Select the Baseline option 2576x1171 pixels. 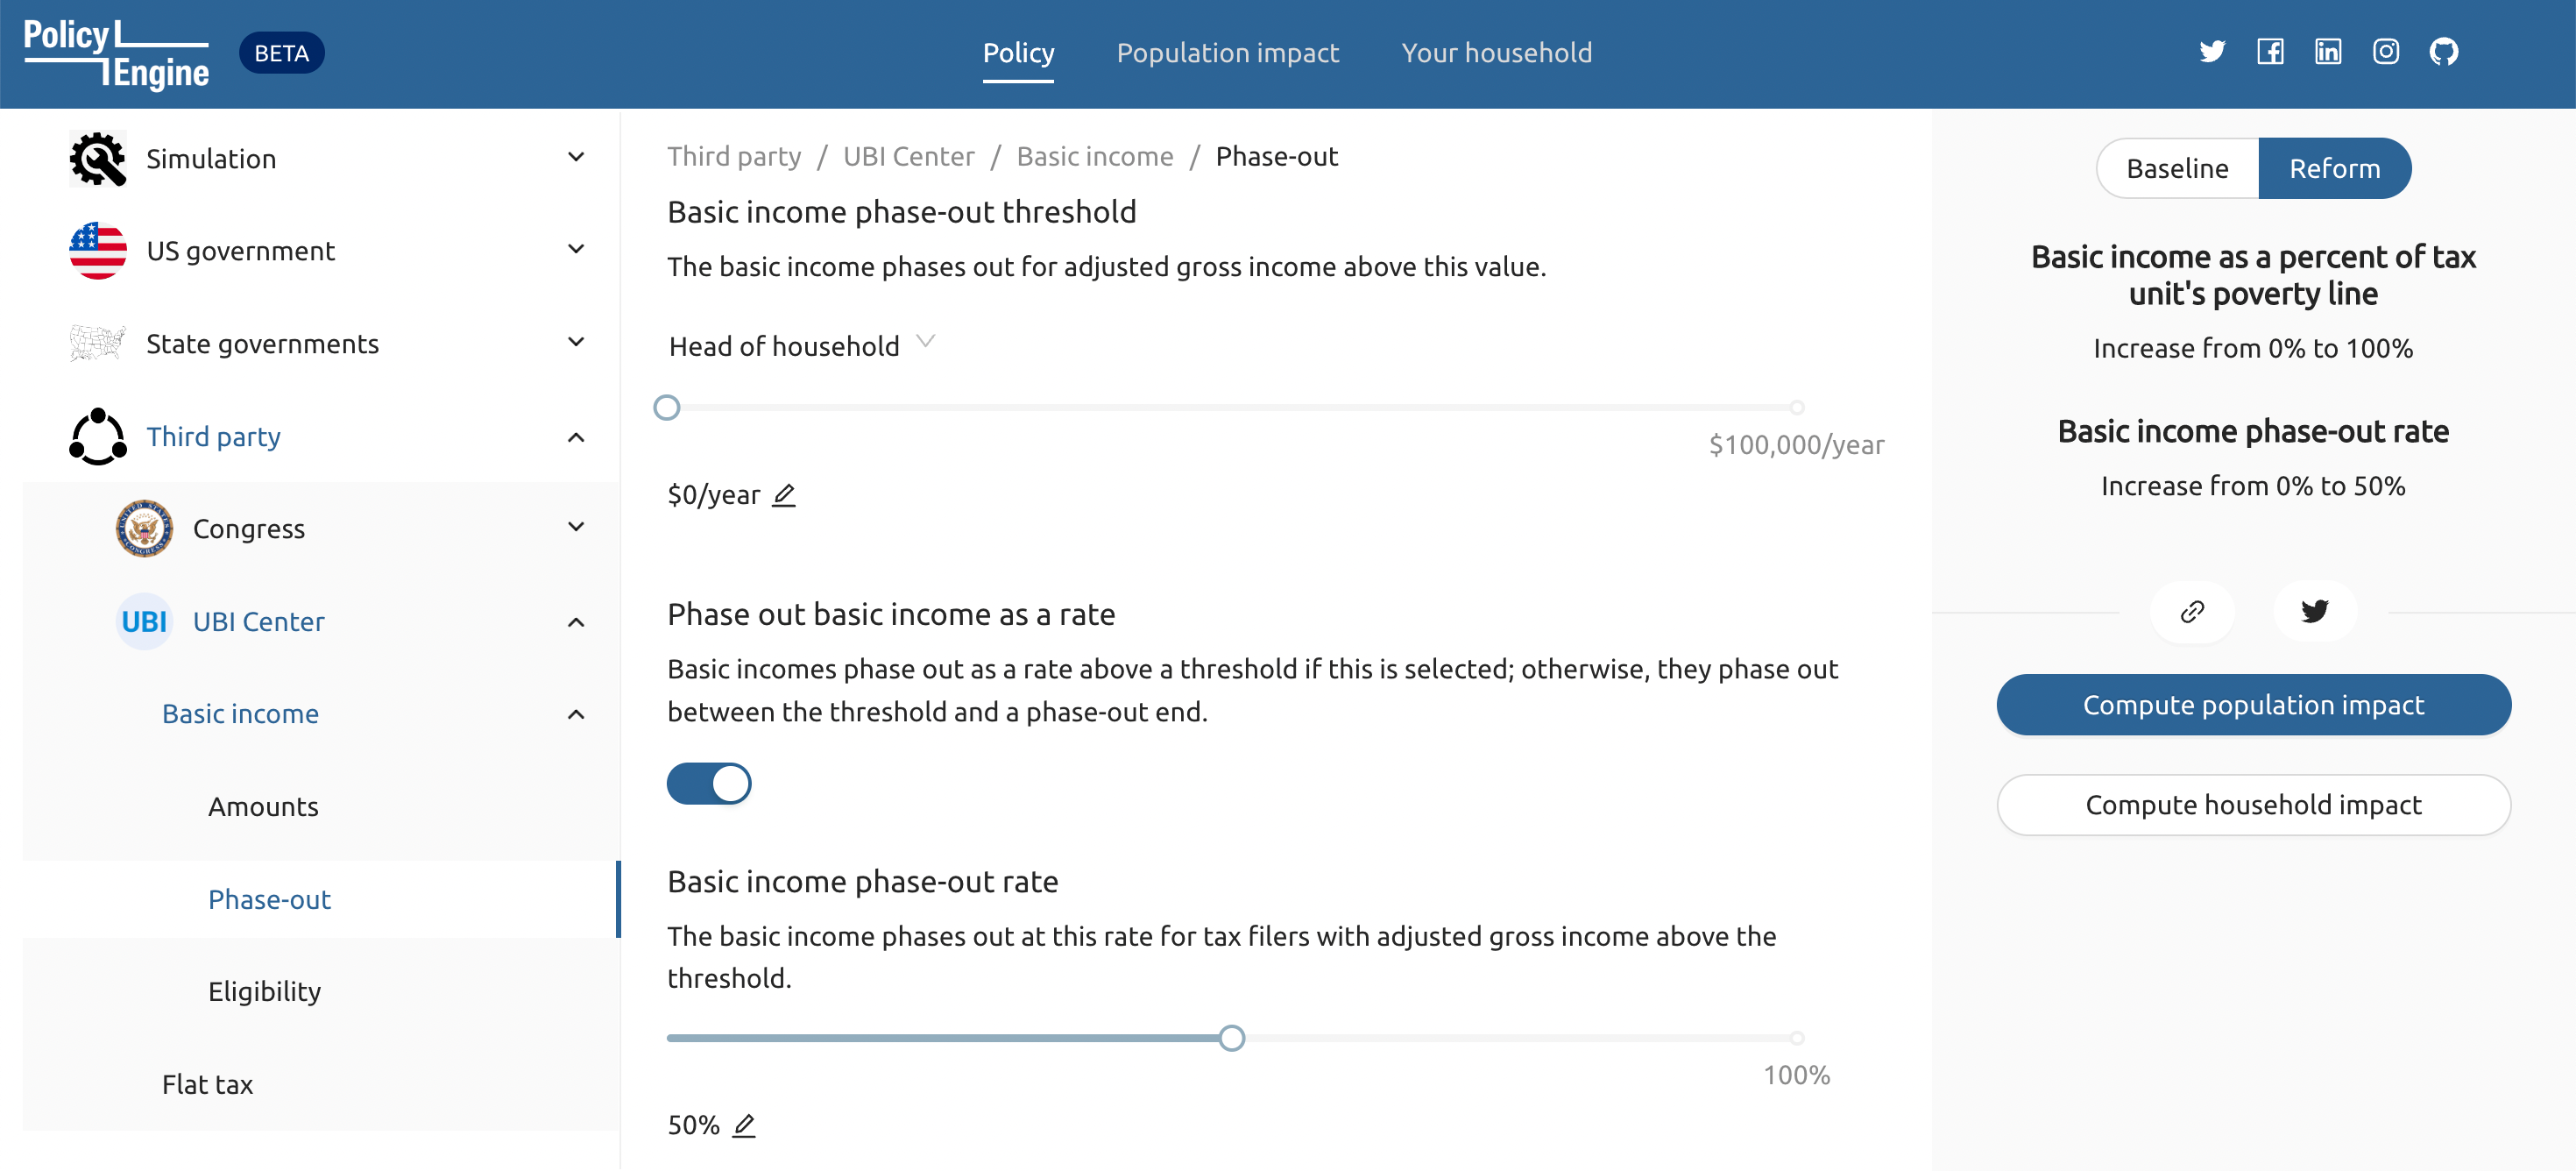(x=2177, y=168)
